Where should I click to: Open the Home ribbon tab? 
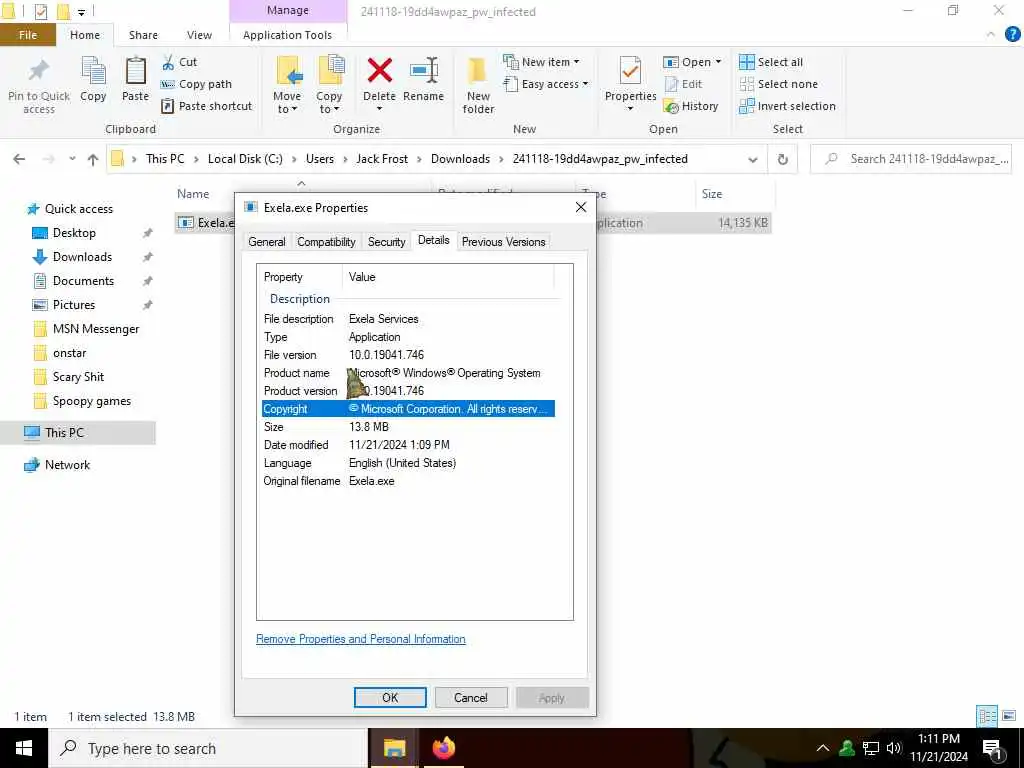(x=85, y=35)
